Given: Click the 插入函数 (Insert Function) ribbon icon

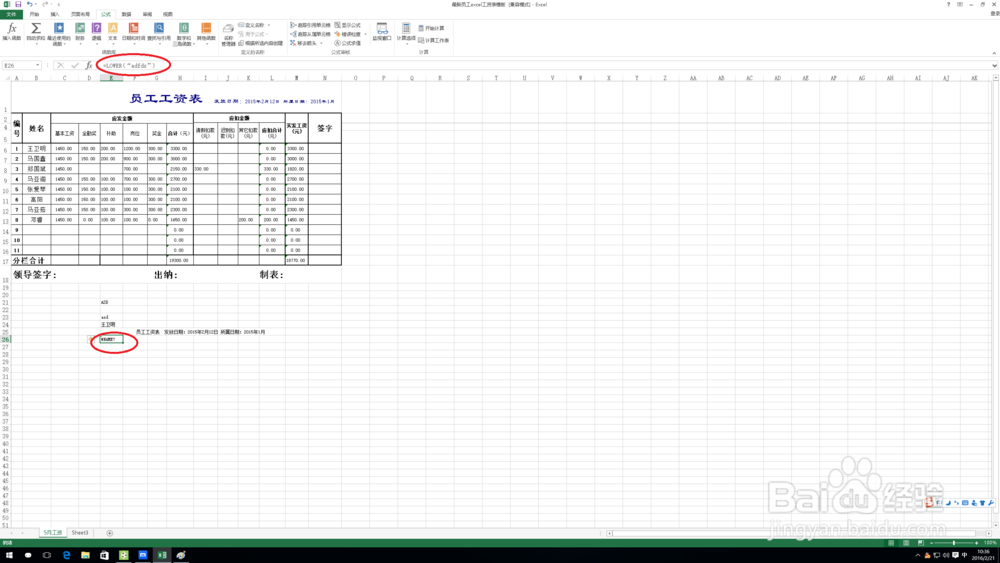Looking at the screenshot, I should click(11, 32).
